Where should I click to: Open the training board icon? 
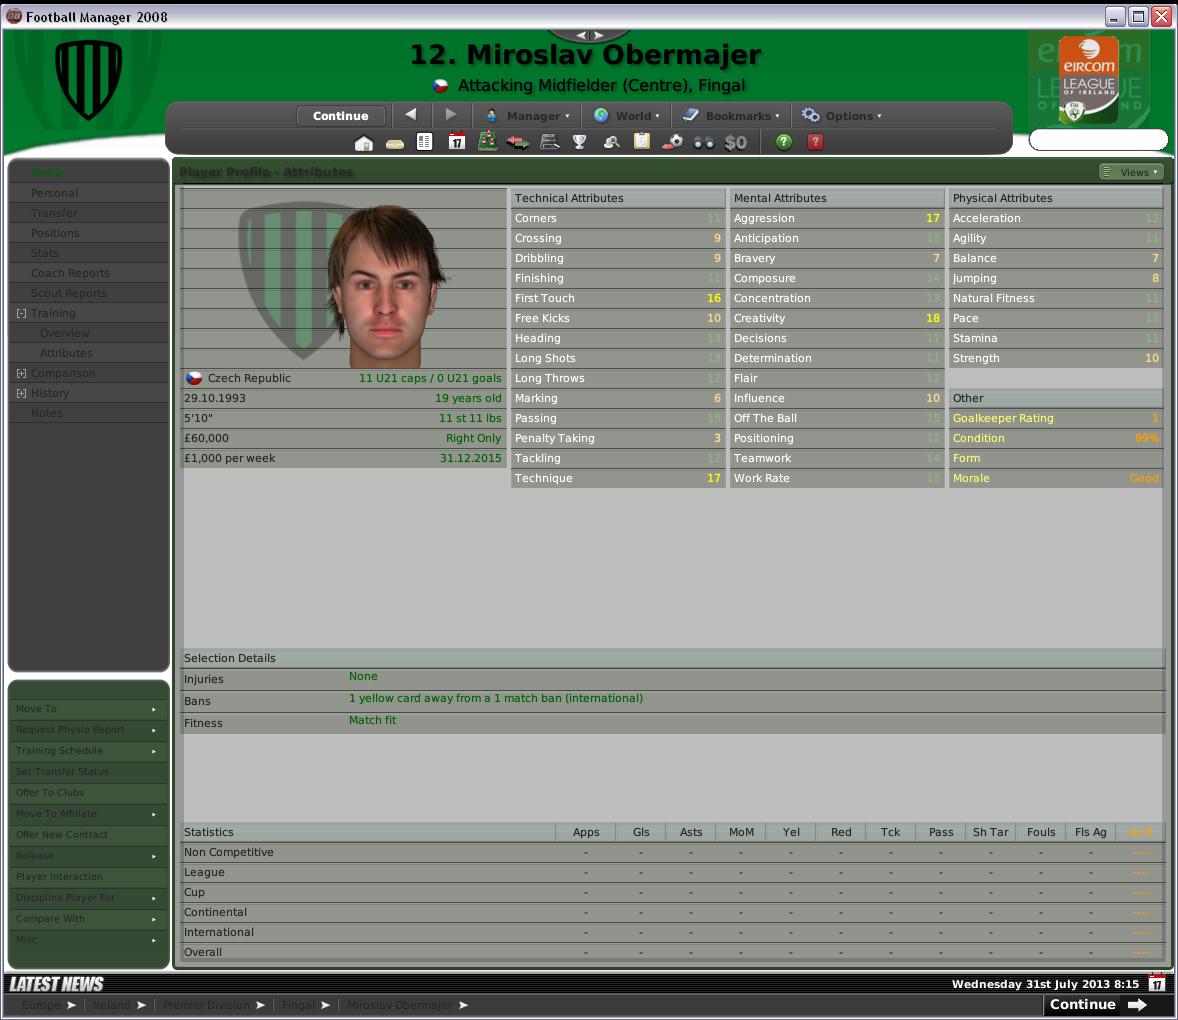(550, 142)
